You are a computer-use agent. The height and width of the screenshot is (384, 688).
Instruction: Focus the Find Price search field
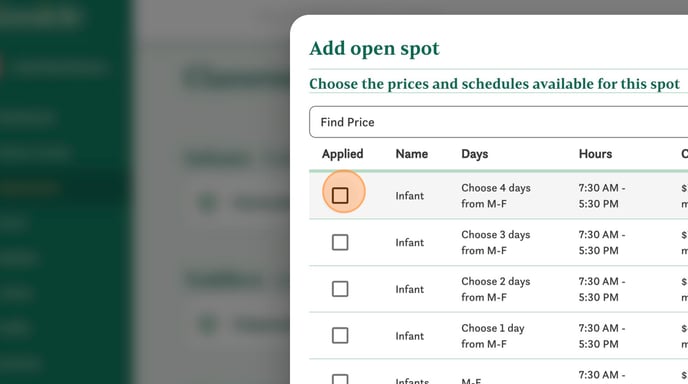click(498, 122)
